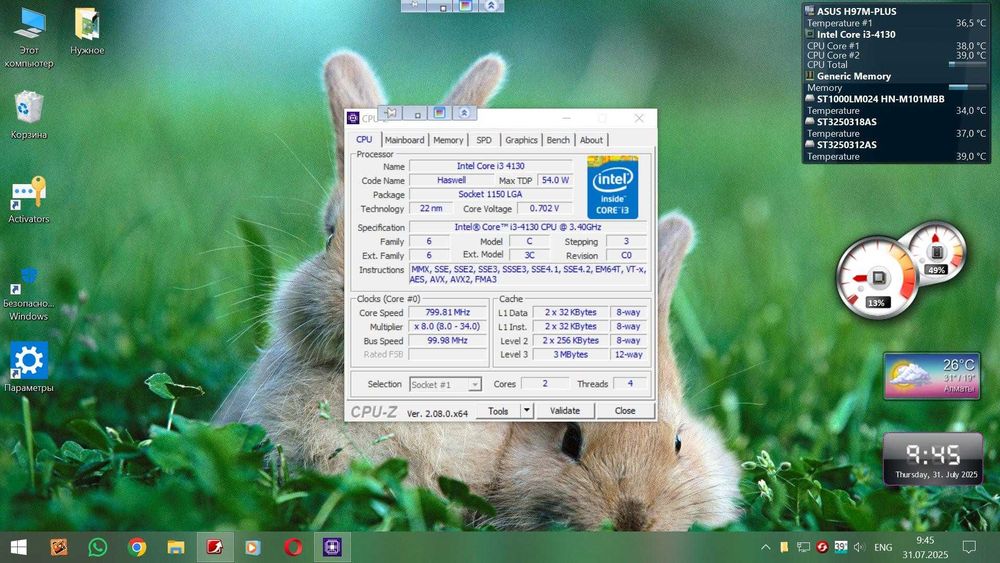1000x563 pixels.
Task: Open the orange app next to Start in taskbar
Action: (x=59, y=547)
